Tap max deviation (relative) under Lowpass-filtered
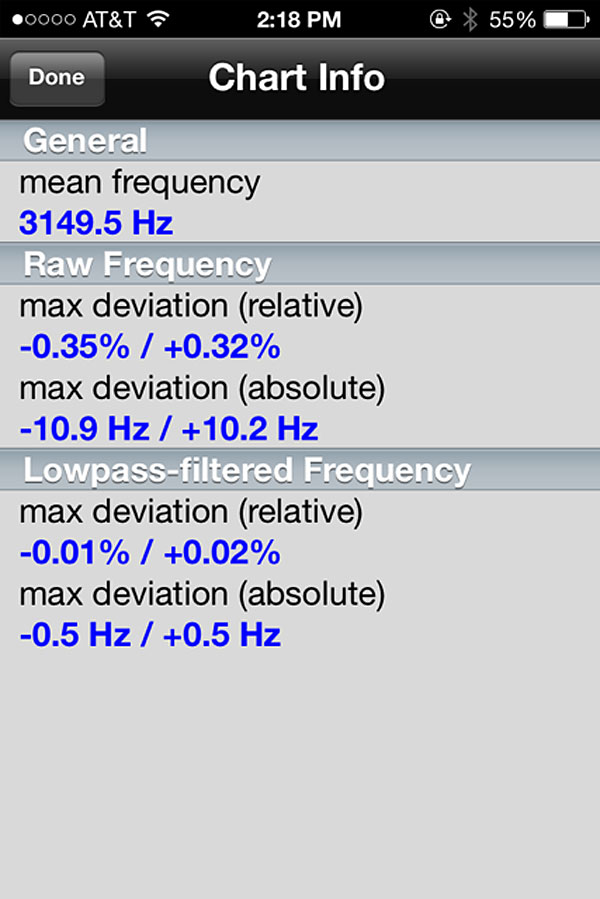Image resolution: width=600 pixels, height=899 pixels. click(x=191, y=511)
